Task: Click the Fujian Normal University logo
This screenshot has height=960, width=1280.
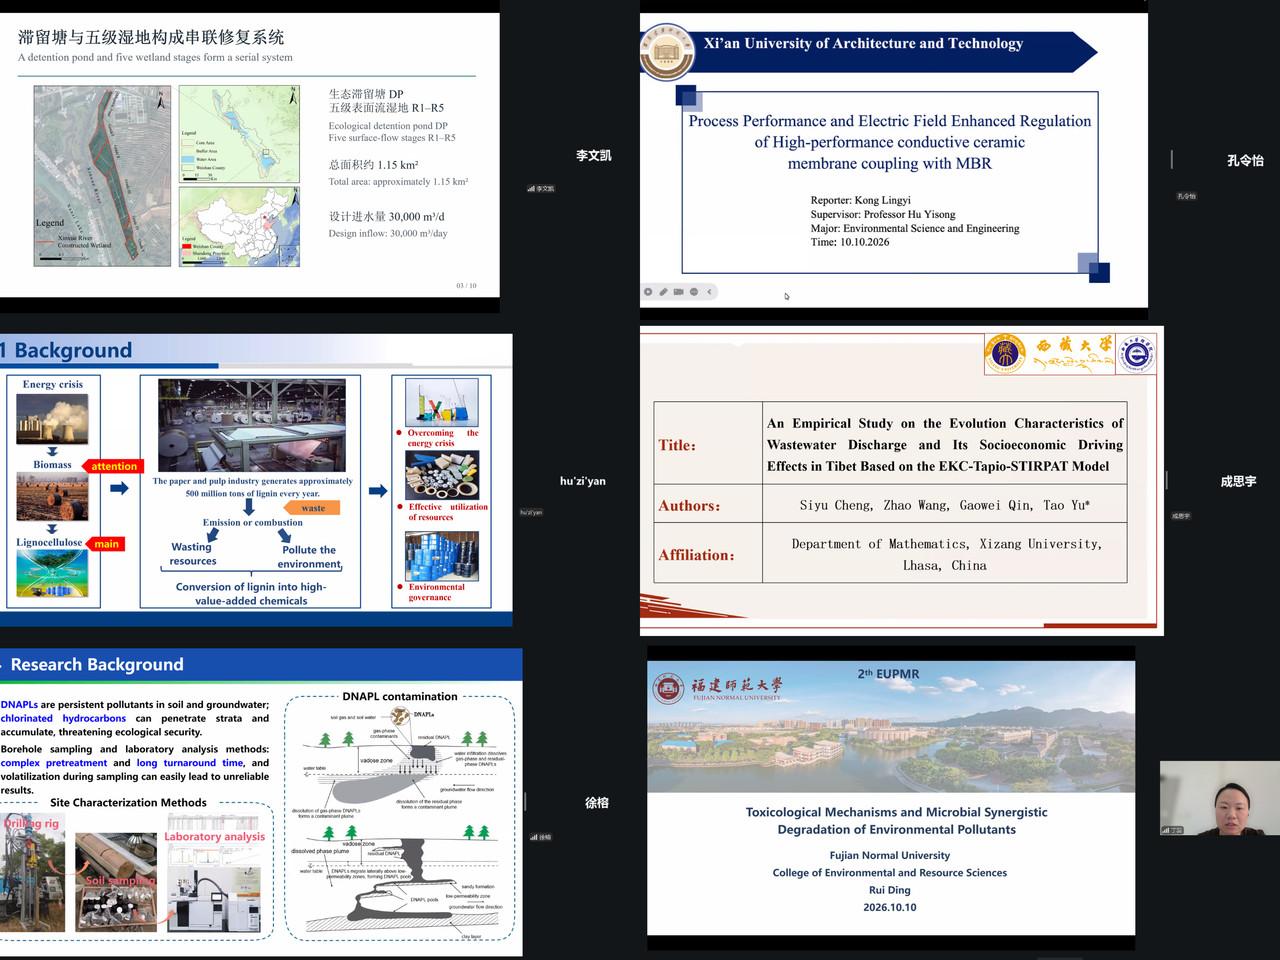Action: point(718,688)
